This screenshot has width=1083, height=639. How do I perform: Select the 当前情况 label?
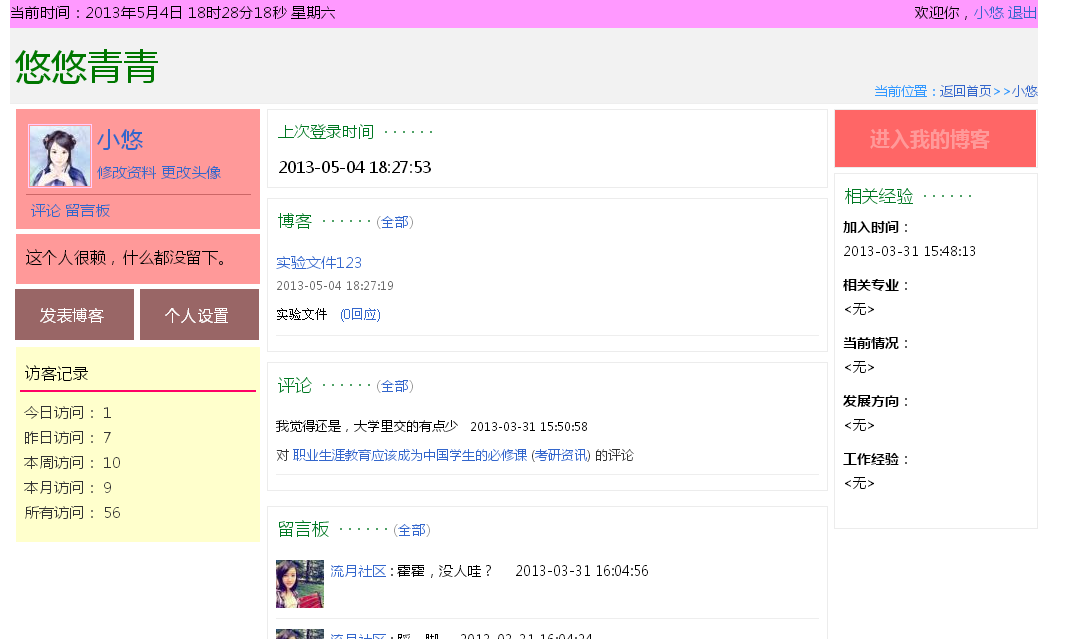[876, 343]
